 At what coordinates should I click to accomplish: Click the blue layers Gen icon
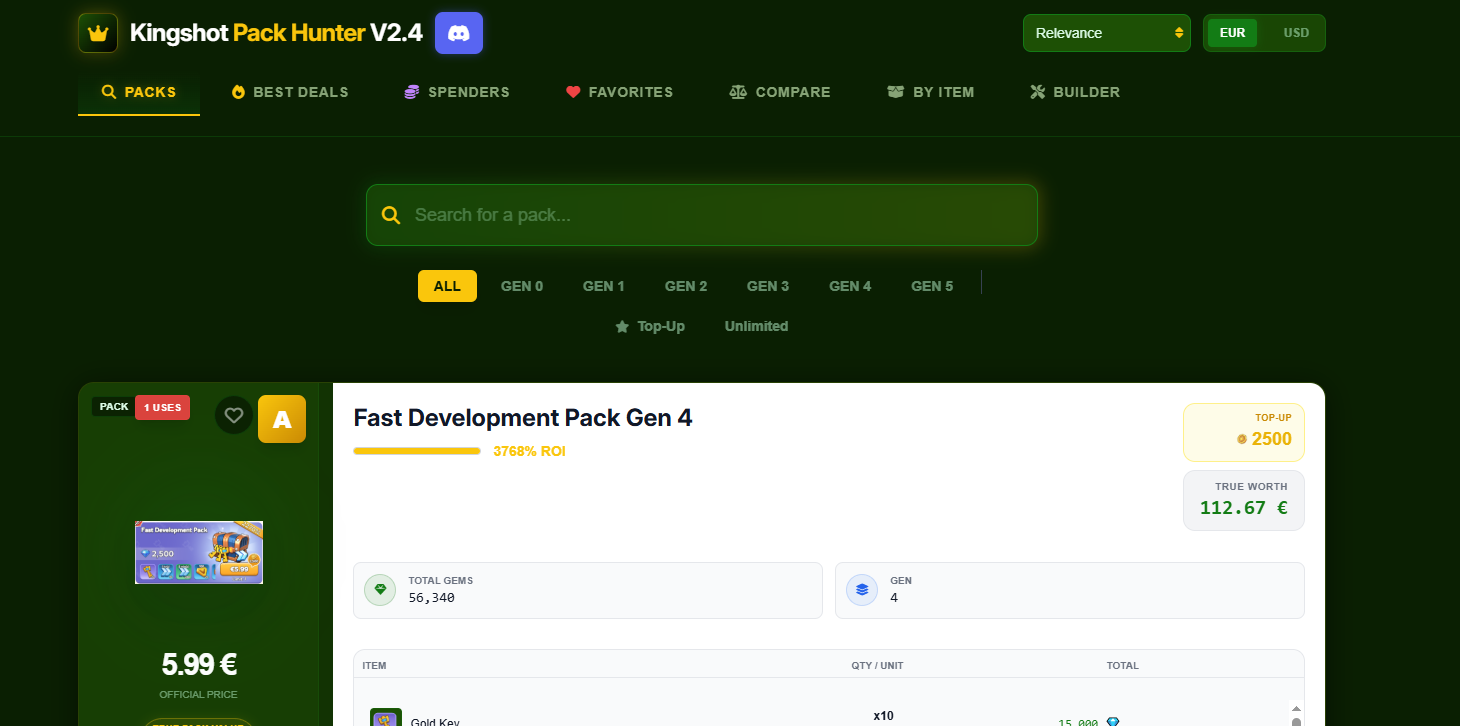point(862,590)
